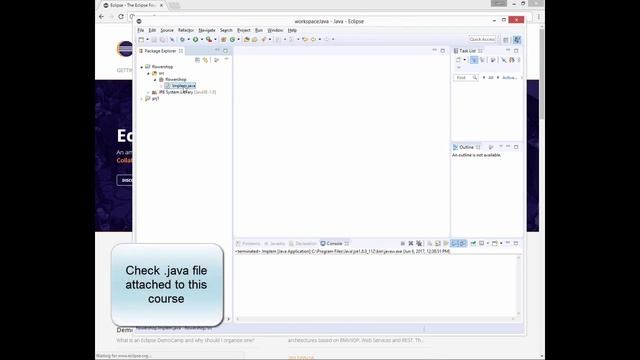
Task: Click the Back navigation arrow in toolbar
Action: 313,40
